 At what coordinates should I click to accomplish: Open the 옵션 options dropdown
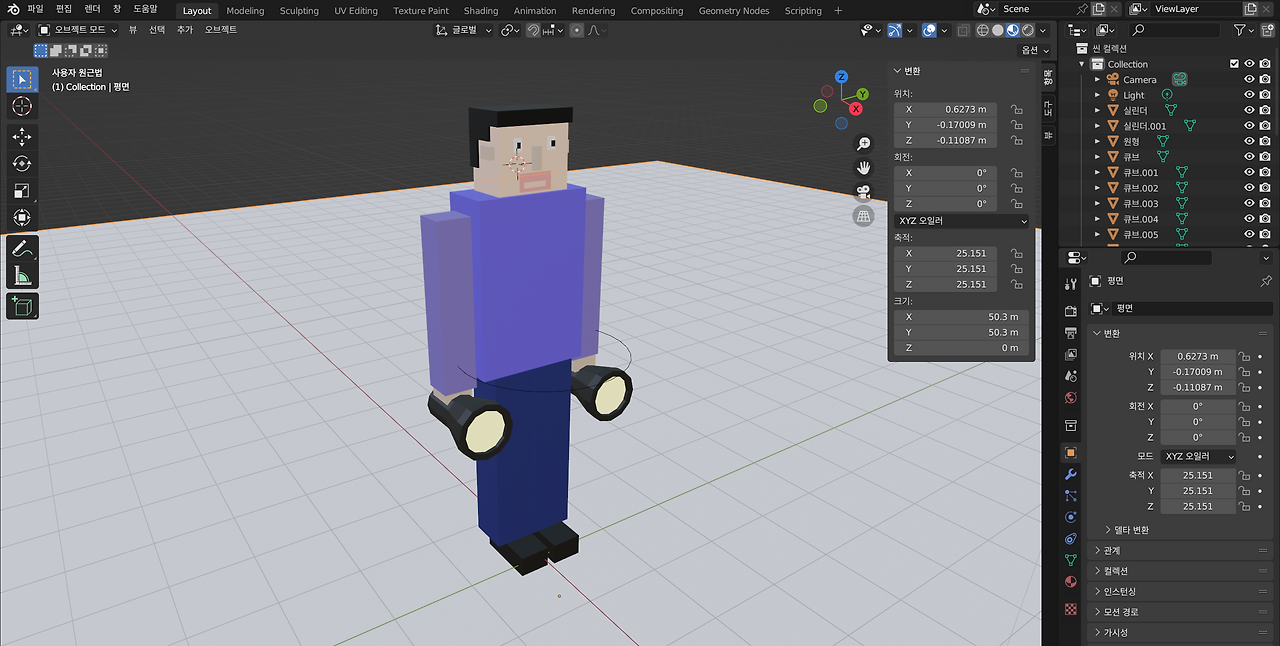[x=1034, y=50]
